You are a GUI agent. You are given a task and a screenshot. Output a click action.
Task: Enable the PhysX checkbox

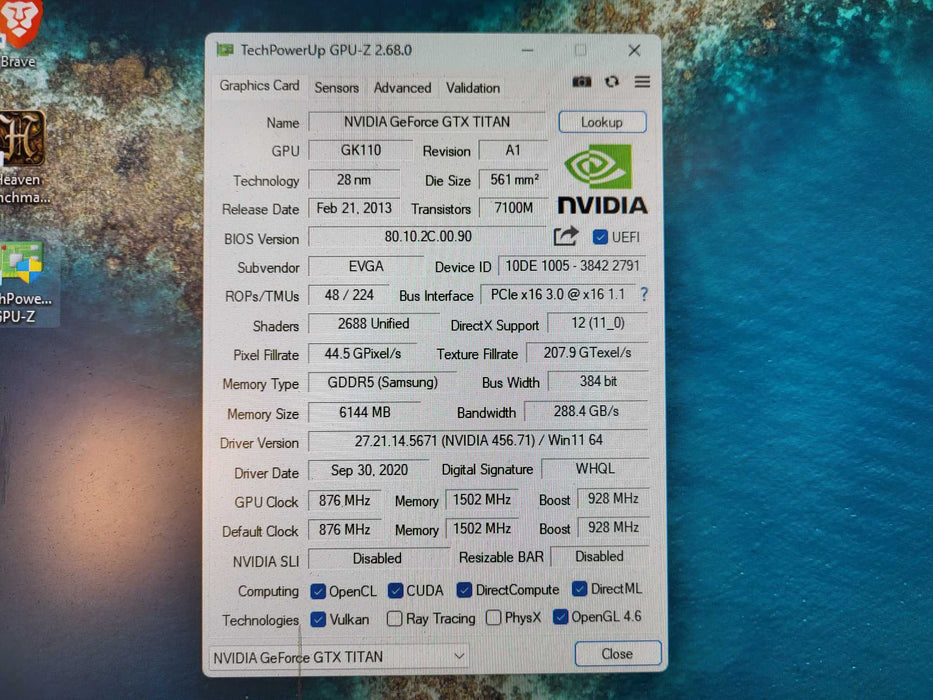coord(493,618)
